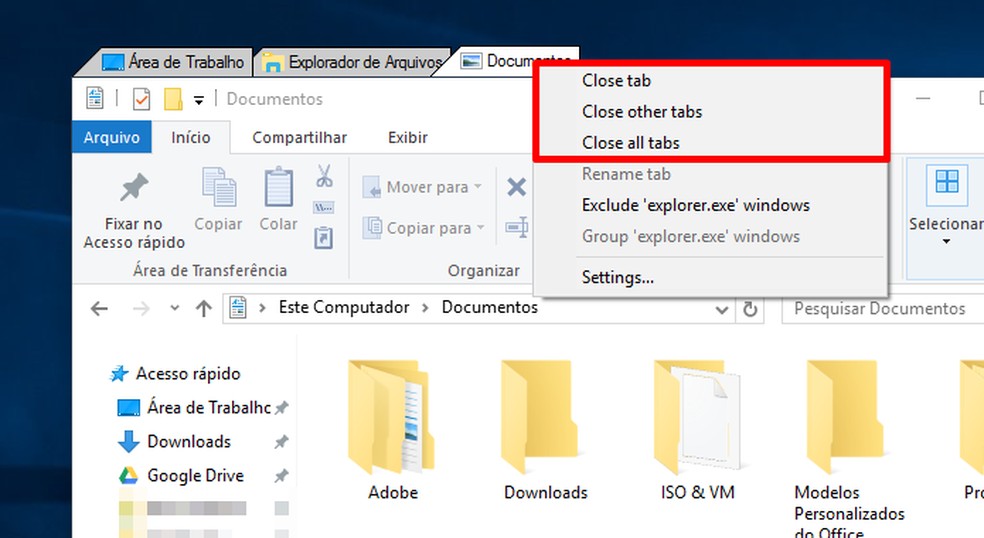Viewport: 984px width, 538px height.
Task: Click the new folder icon in quick access toolbar
Action: pos(173,99)
